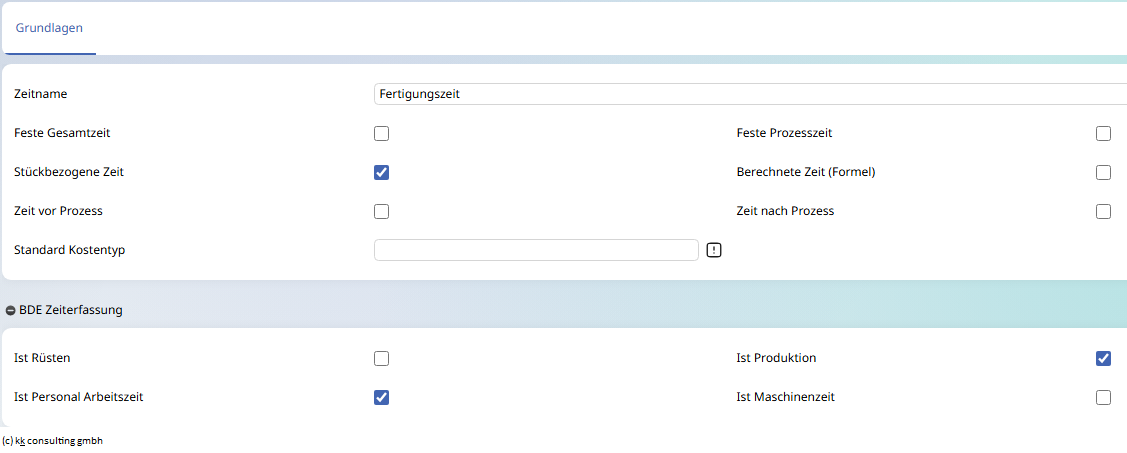Enable the Feste Gesamtzeit checkbox
The width and height of the screenshot is (1127, 453).
(x=382, y=133)
